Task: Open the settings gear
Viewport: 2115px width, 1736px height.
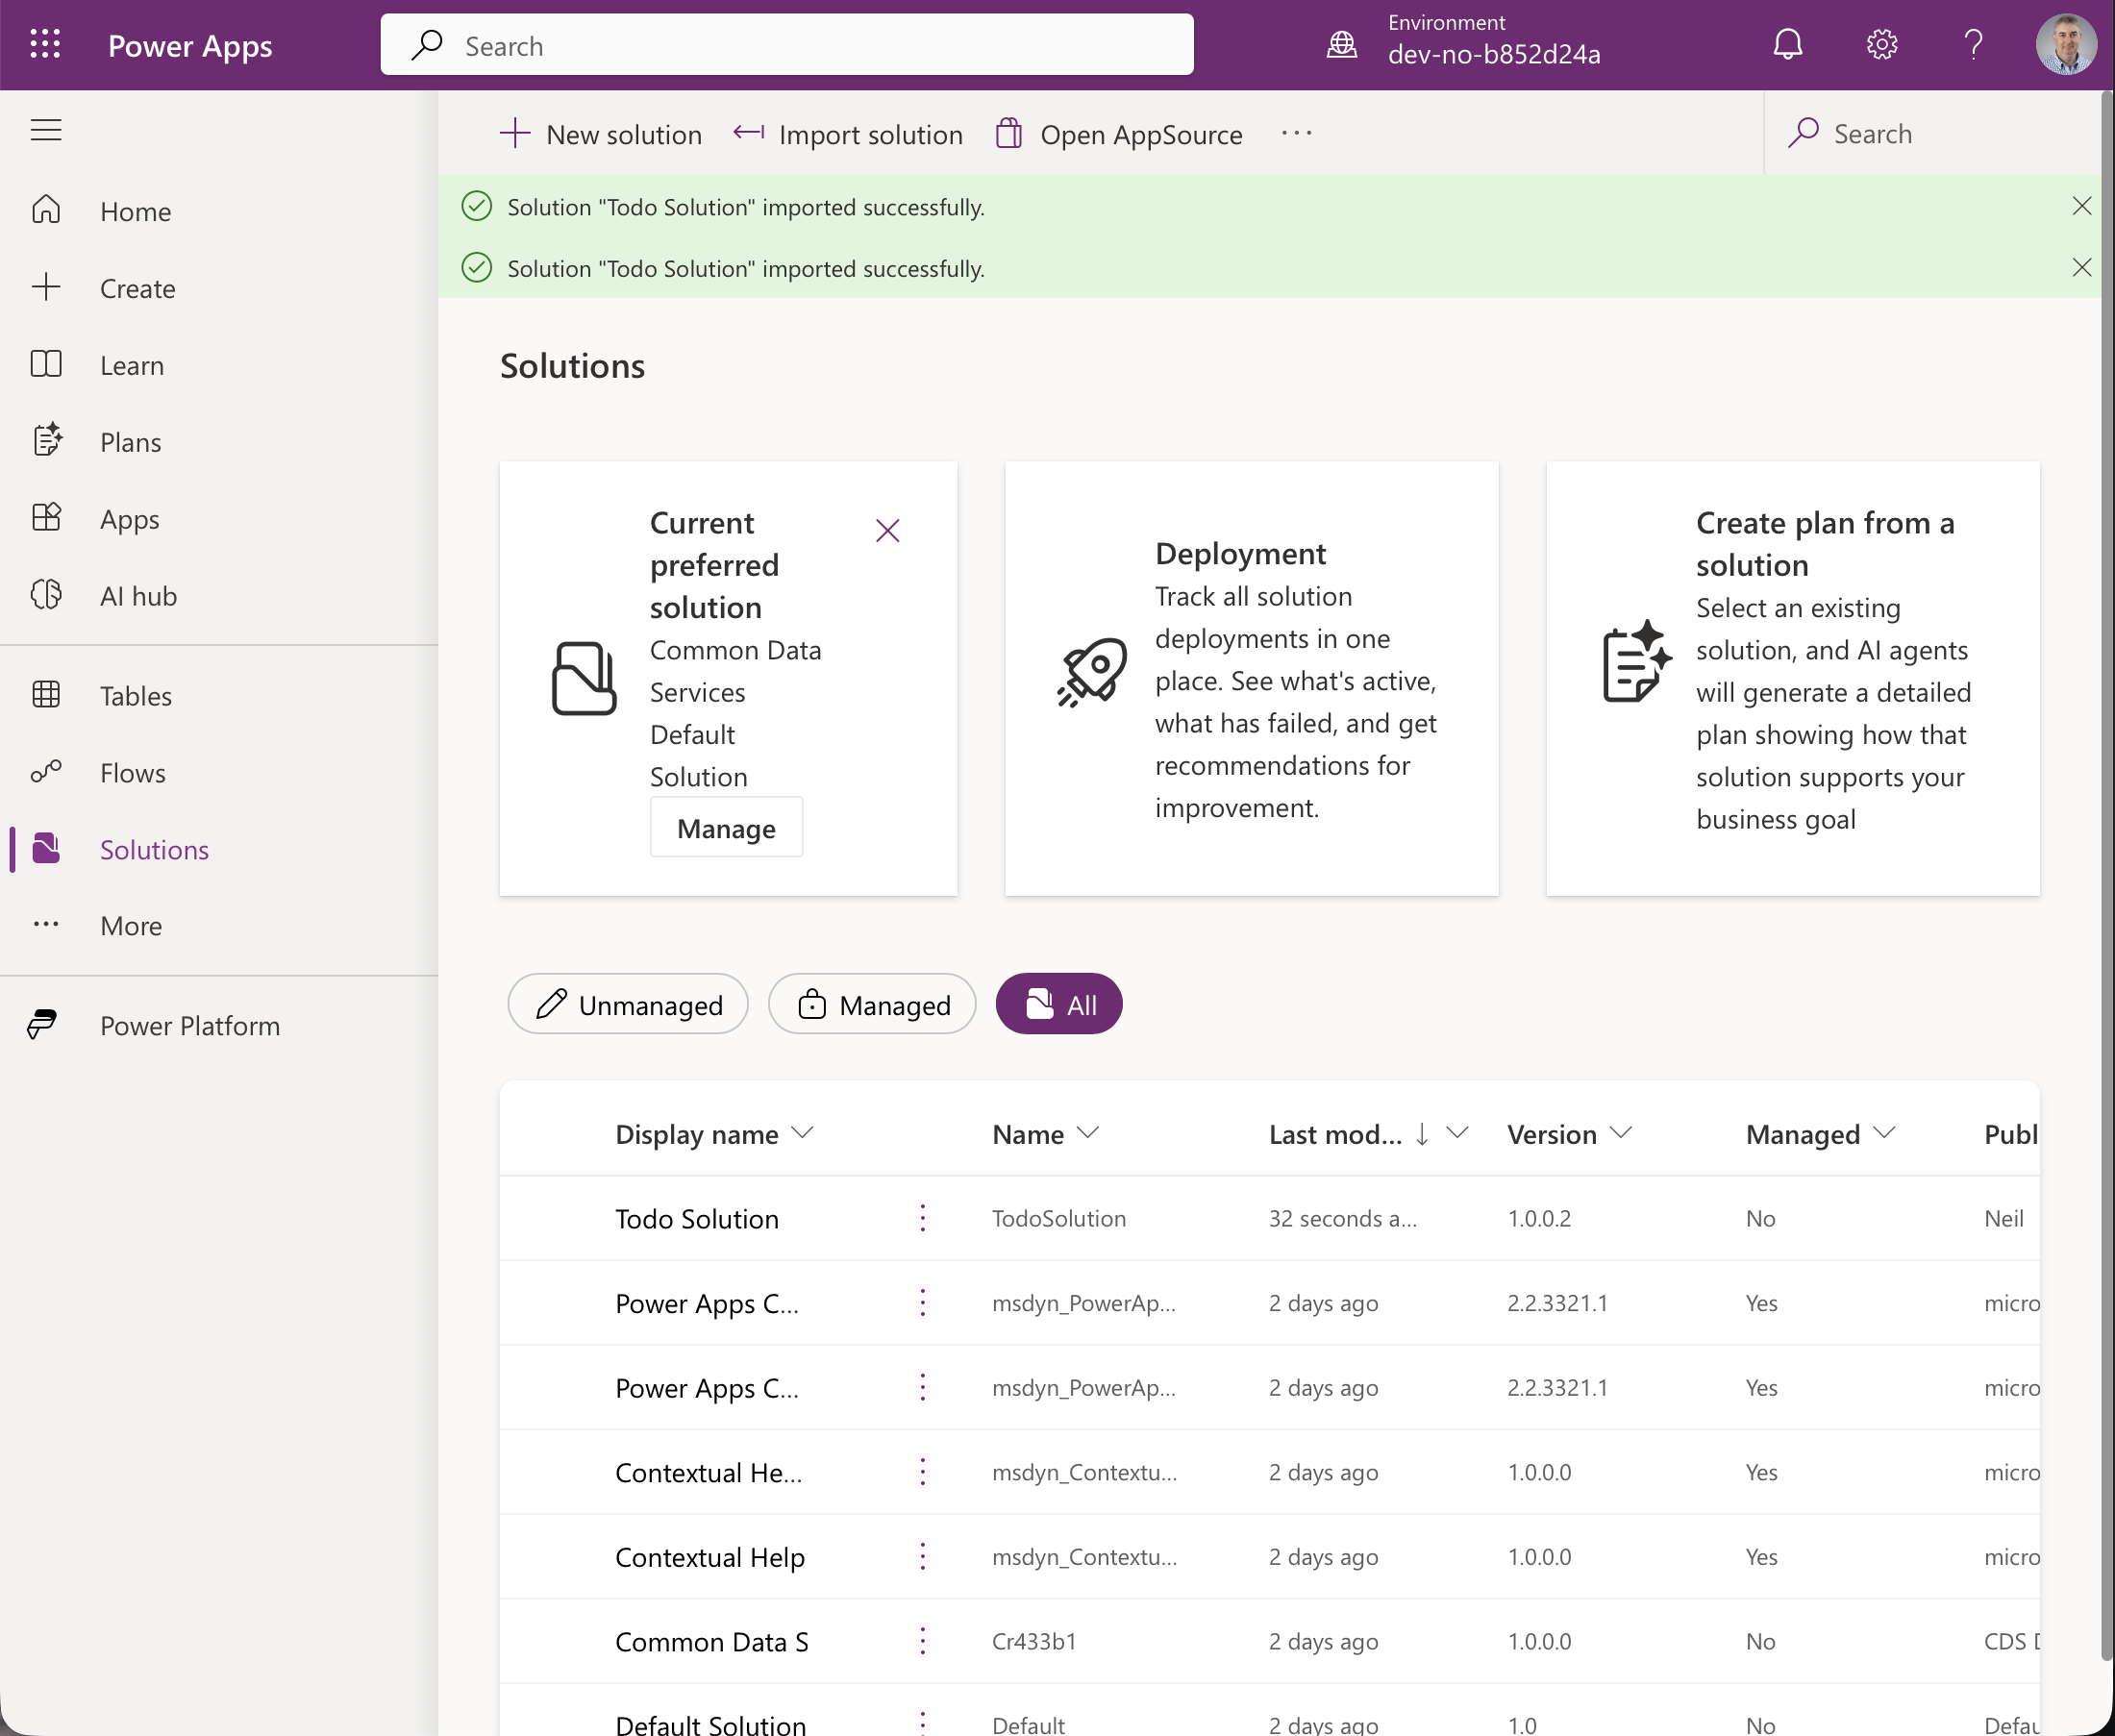Action: click(x=1881, y=45)
